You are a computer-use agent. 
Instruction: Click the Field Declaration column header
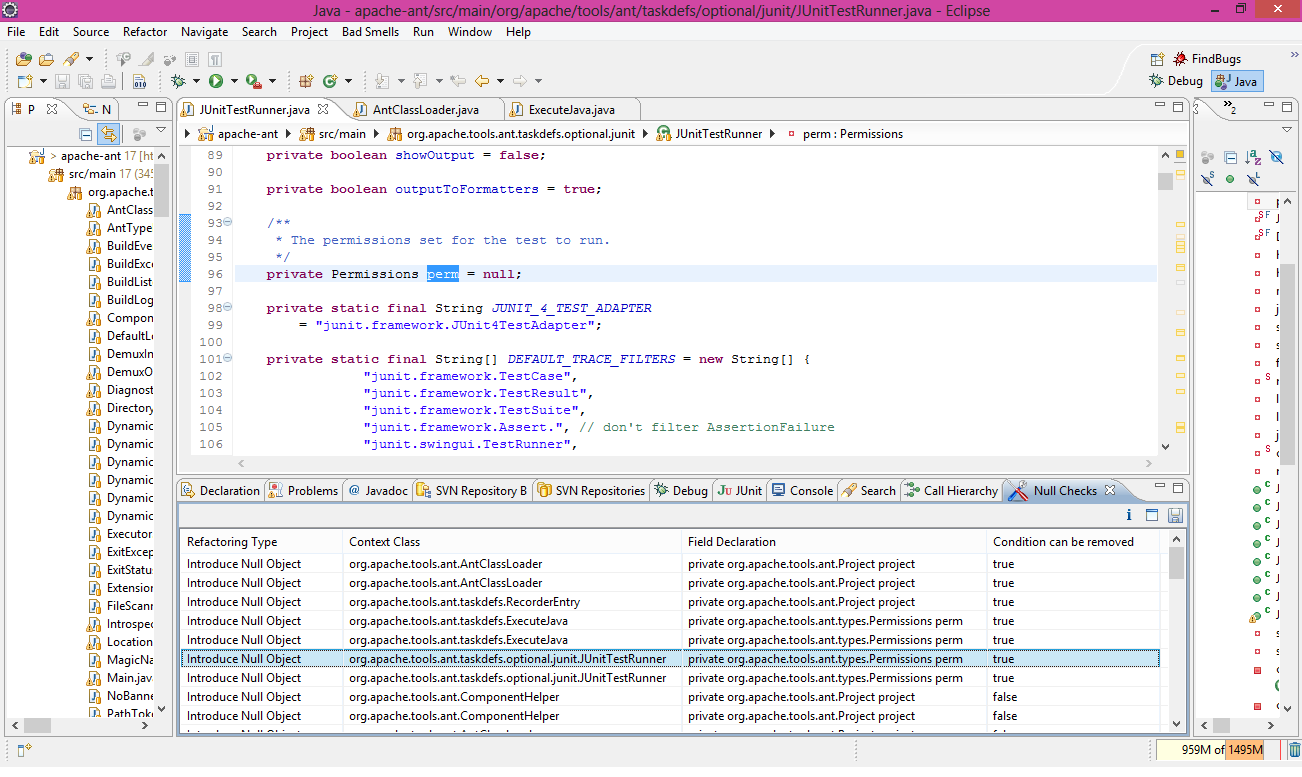pyautogui.click(x=834, y=541)
